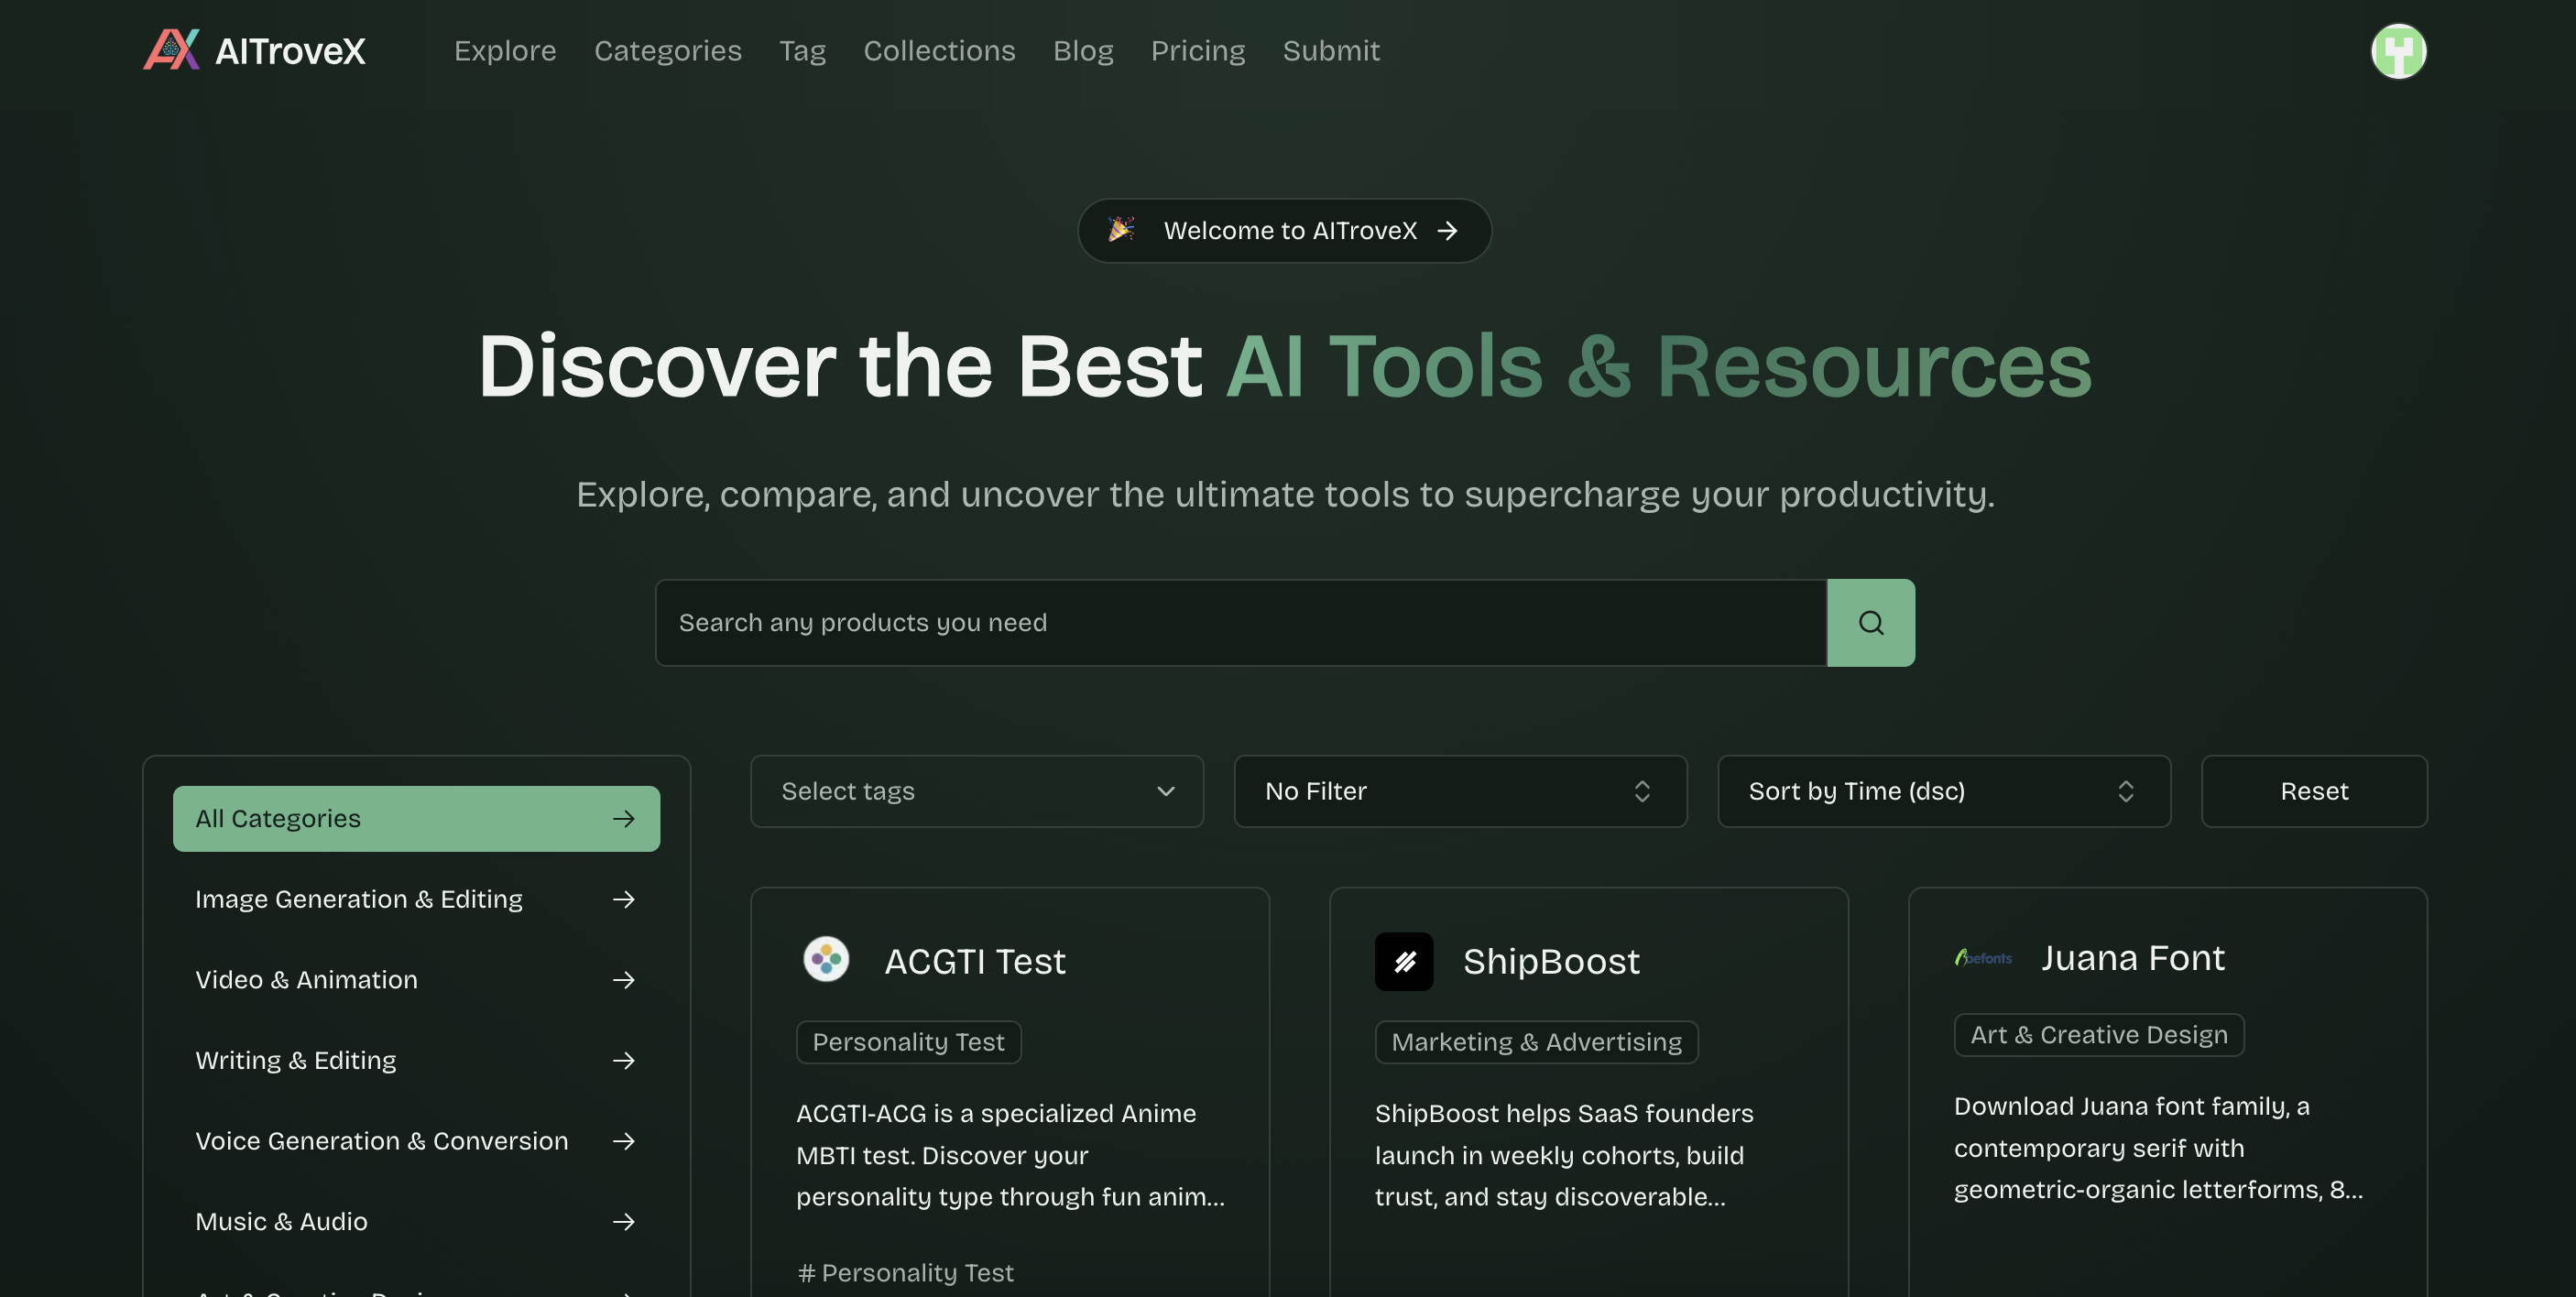Click the arrow beside Voice Generation & Conversion

[x=624, y=1141]
